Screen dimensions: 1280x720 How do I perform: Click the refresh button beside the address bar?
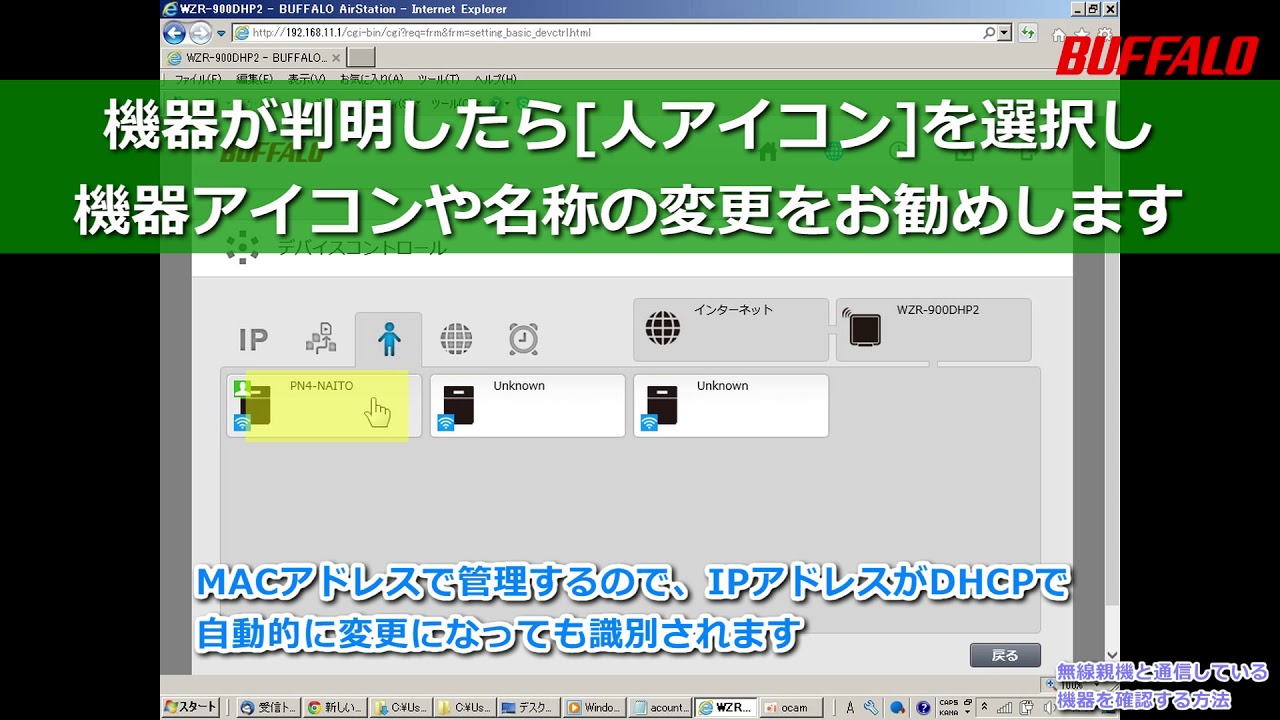point(1027,33)
